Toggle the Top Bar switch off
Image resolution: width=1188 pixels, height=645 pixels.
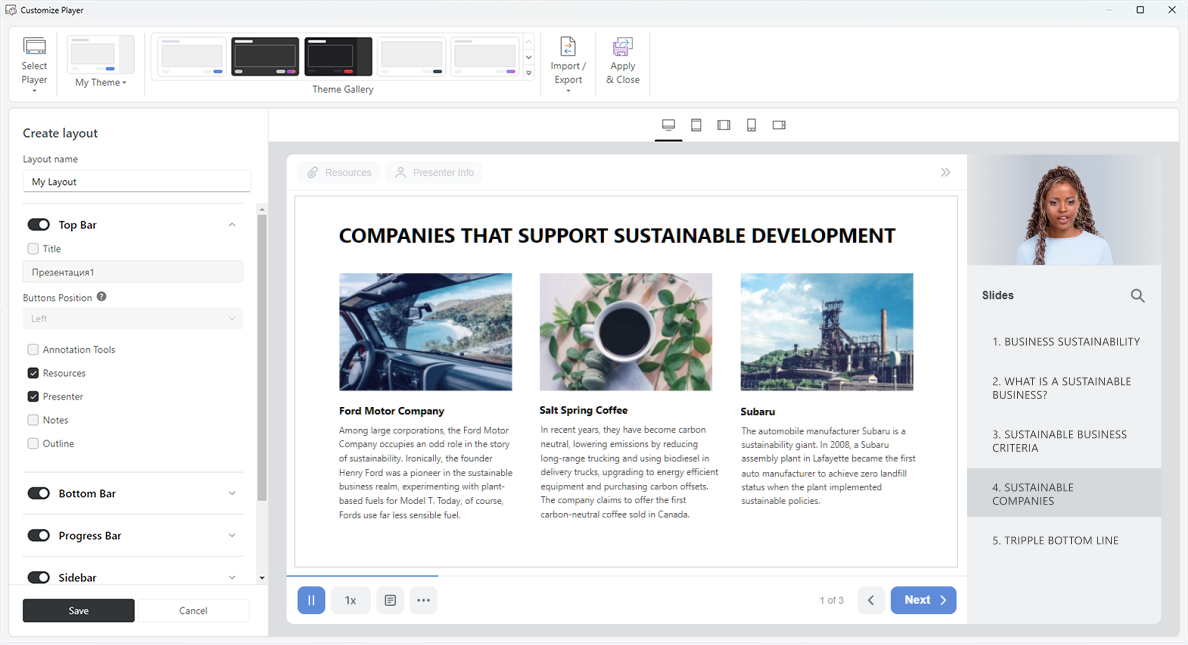pos(39,225)
